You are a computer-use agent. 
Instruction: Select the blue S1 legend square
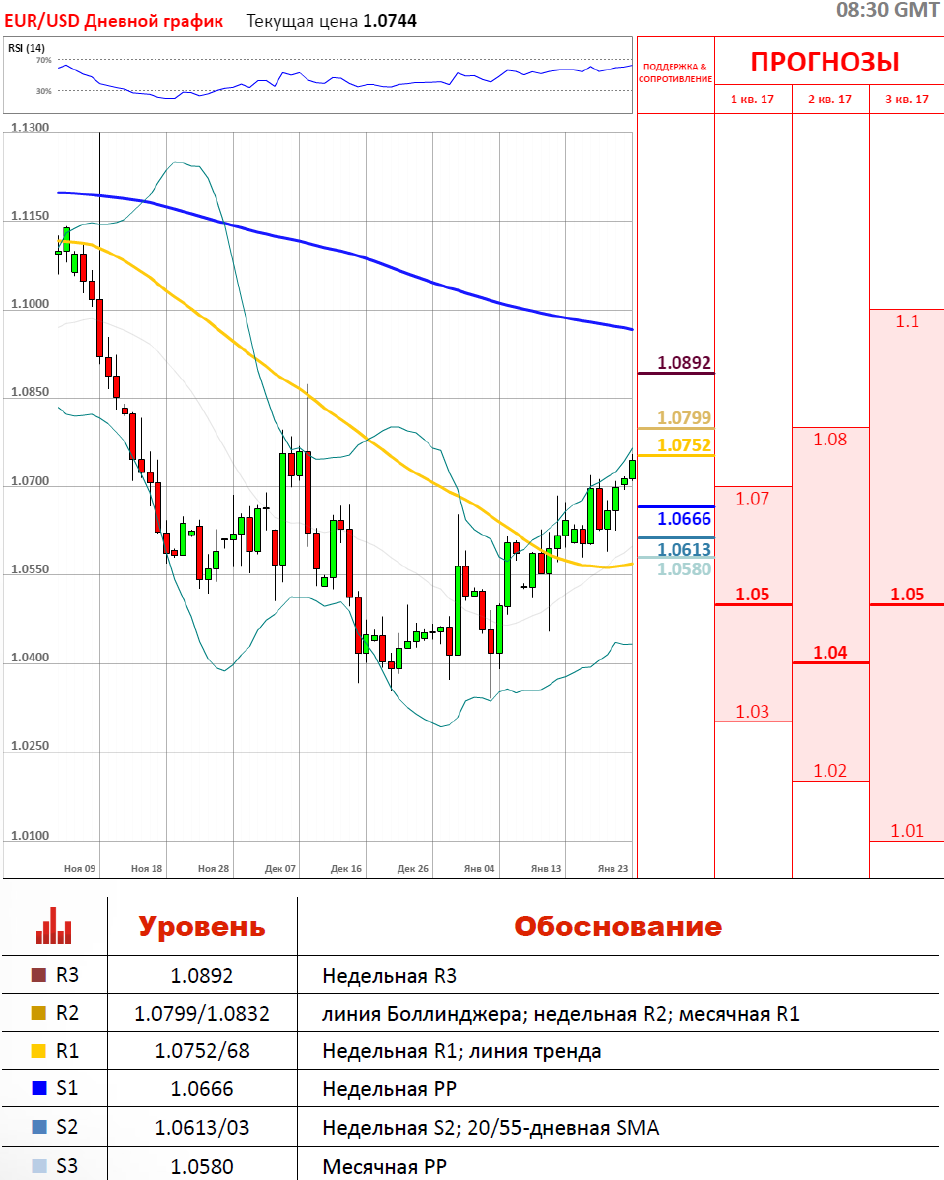click(x=39, y=1089)
